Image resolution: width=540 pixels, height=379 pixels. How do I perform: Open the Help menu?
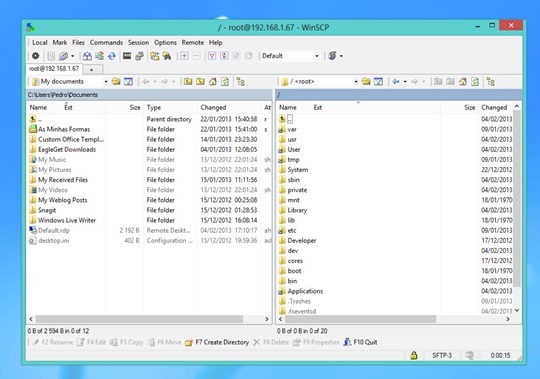coord(216,42)
